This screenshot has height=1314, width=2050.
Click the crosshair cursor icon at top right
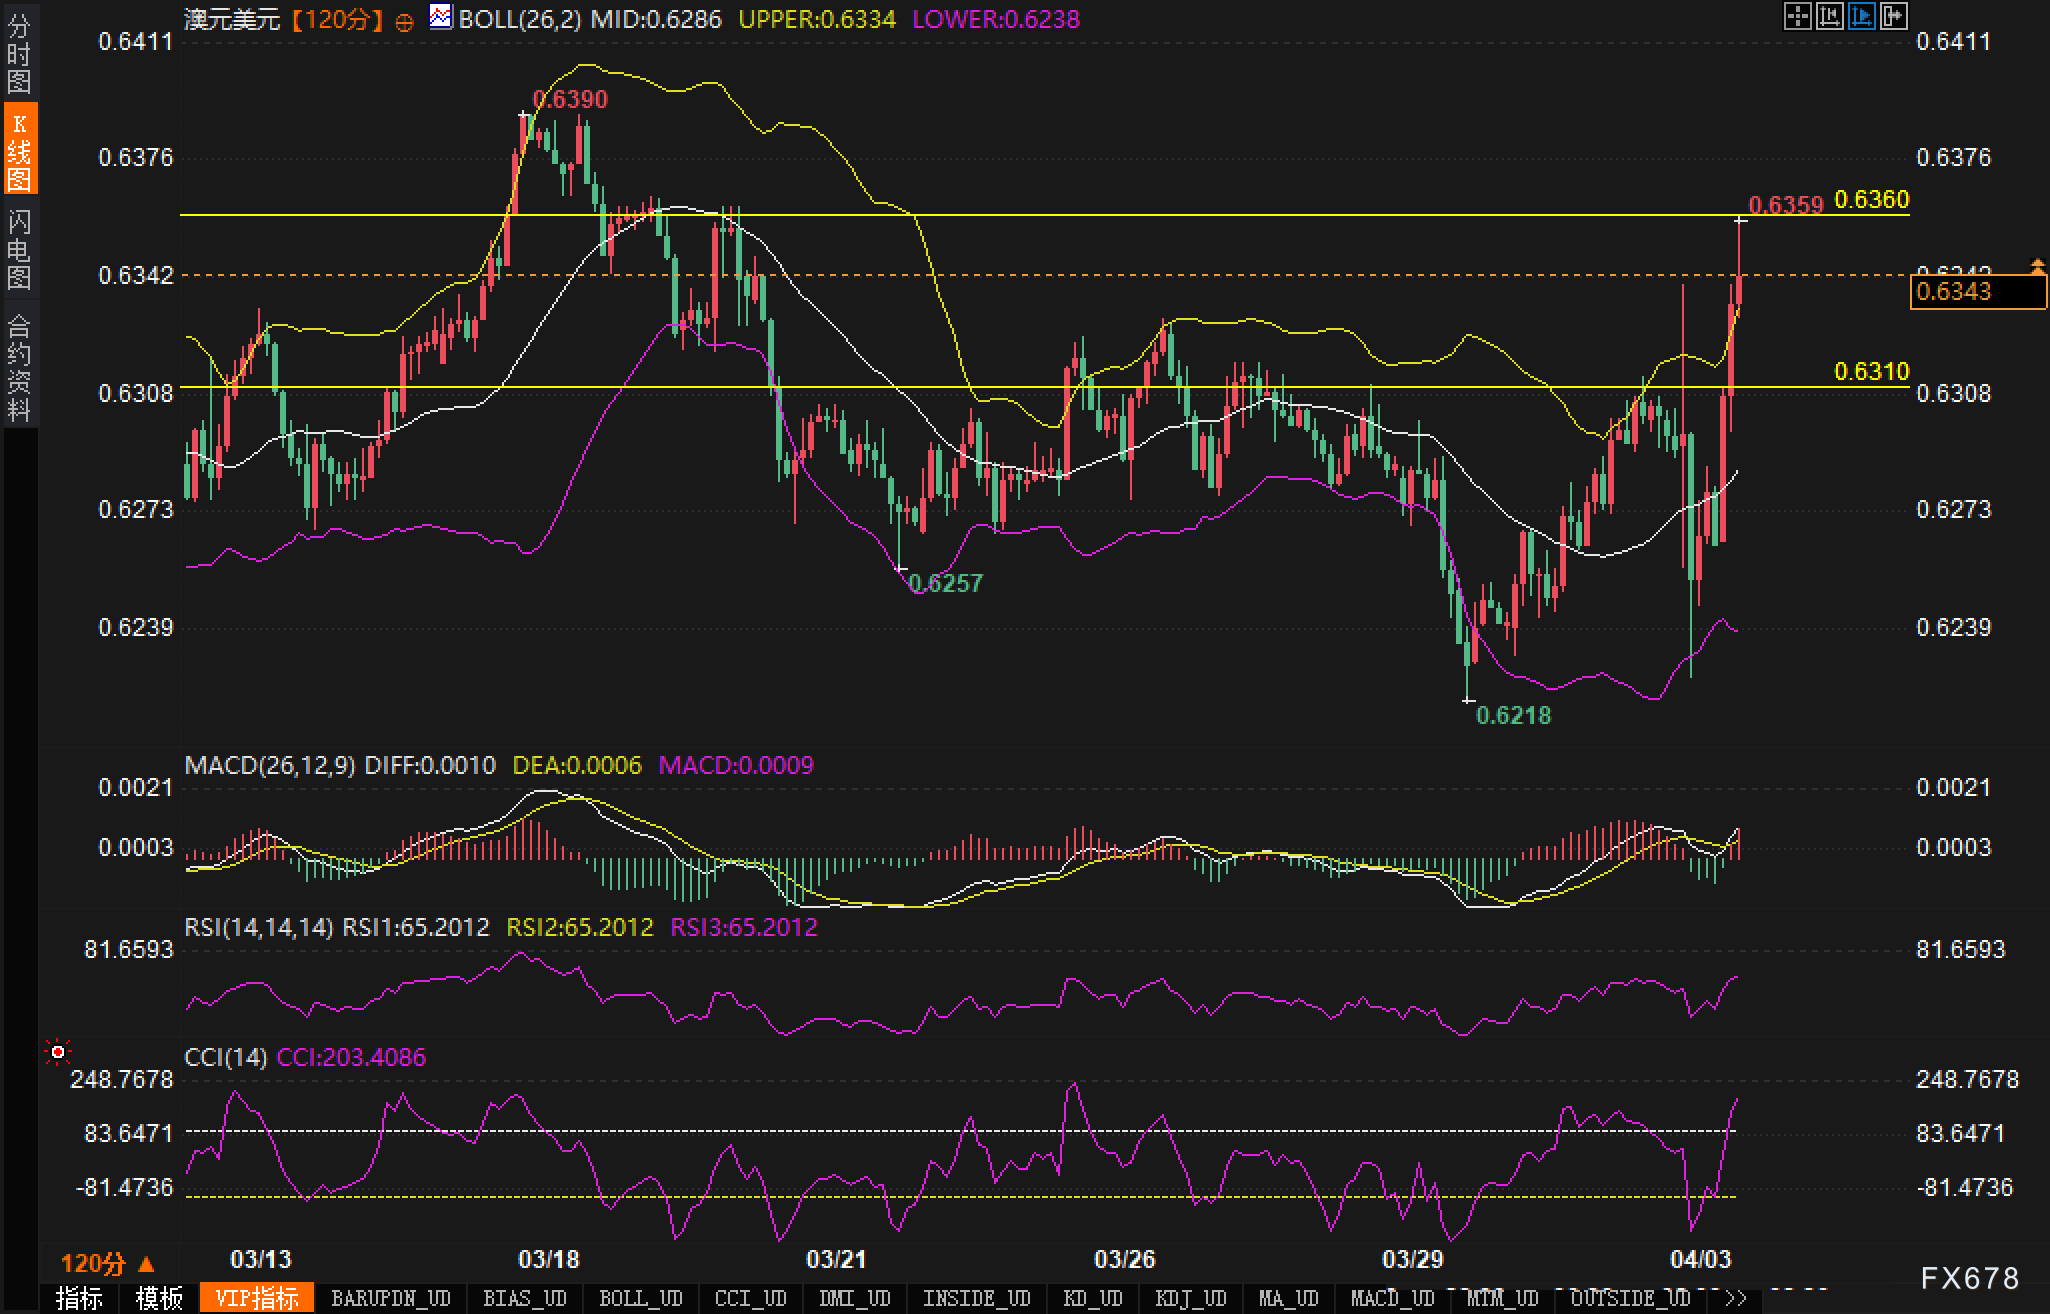point(1797,16)
